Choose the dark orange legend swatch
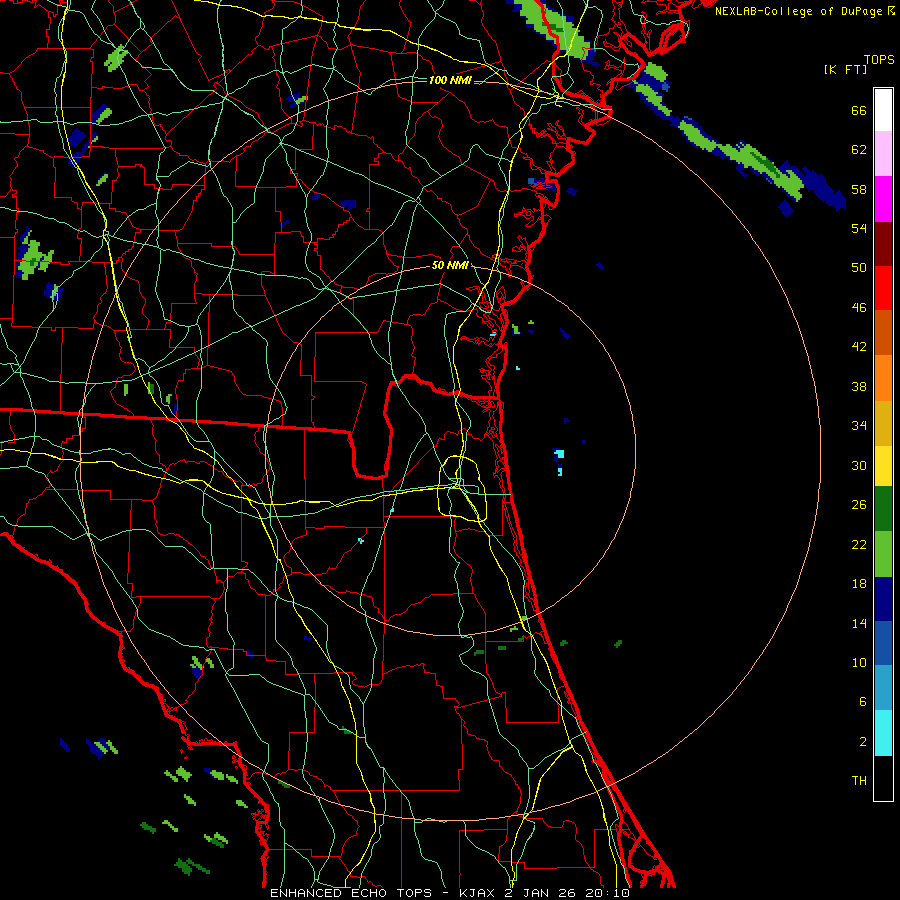 click(x=883, y=333)
